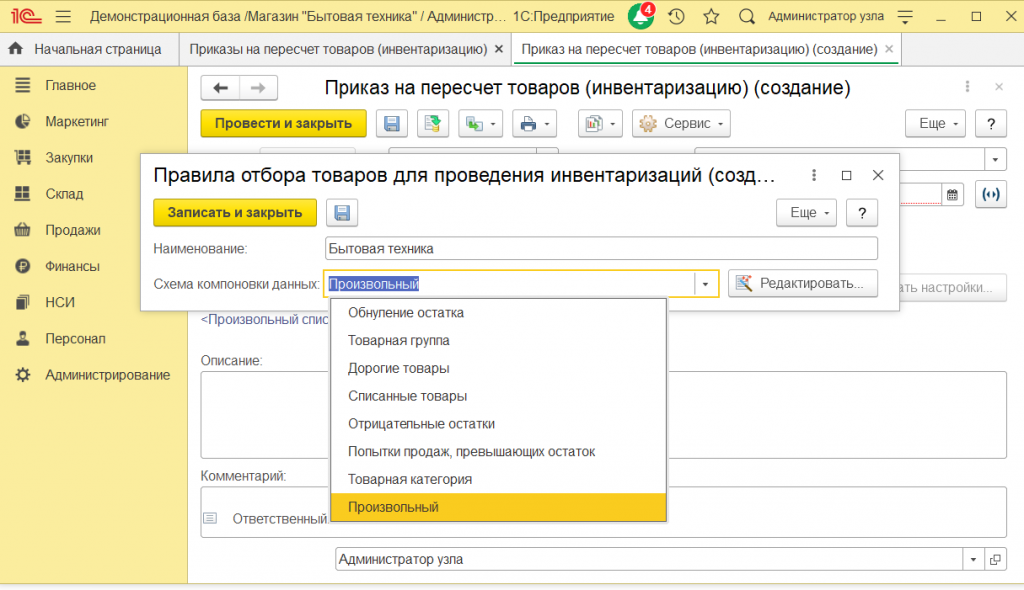Open help in the selection rules dialog
The width and height of the screenshot is (1024, 590).
[x=862, y=213]
